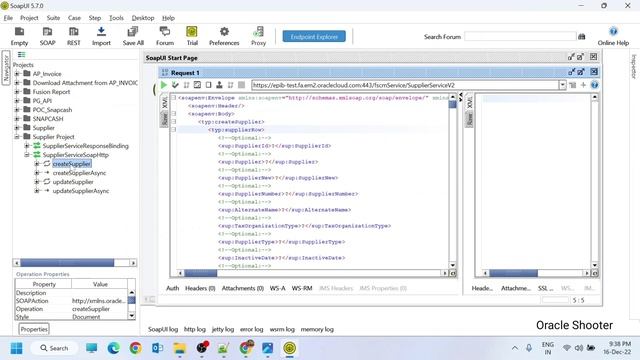This screenshot has height=360, width=640.
Task: Create a new SOAP project via toolbar
Action: click(47, 36)
